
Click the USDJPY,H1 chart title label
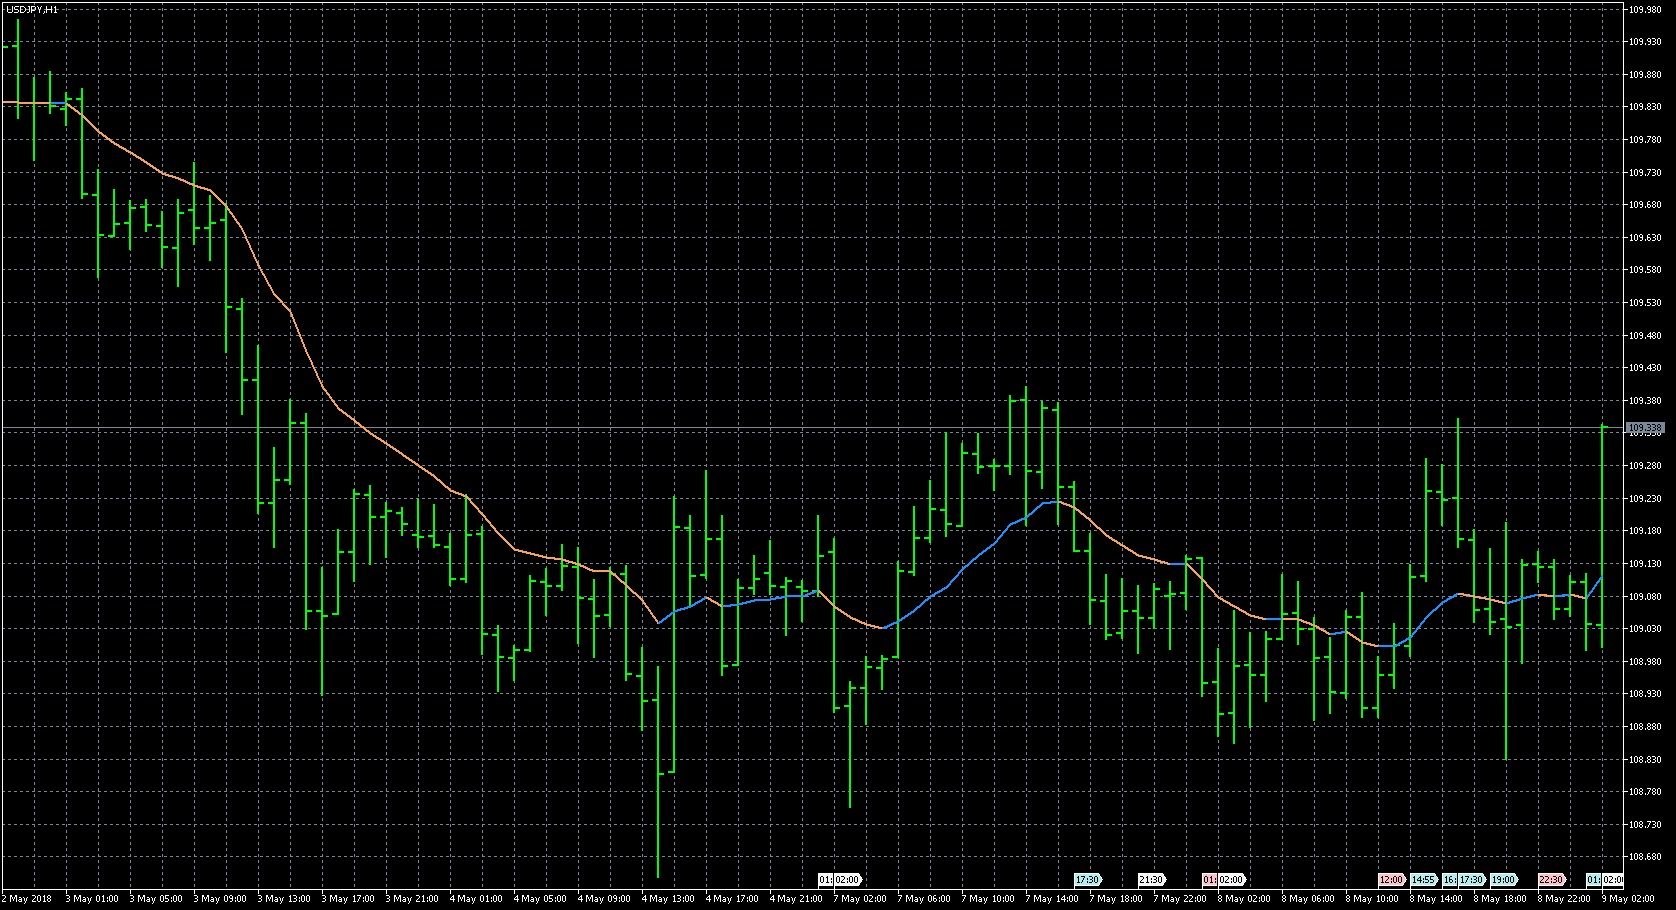31,9
